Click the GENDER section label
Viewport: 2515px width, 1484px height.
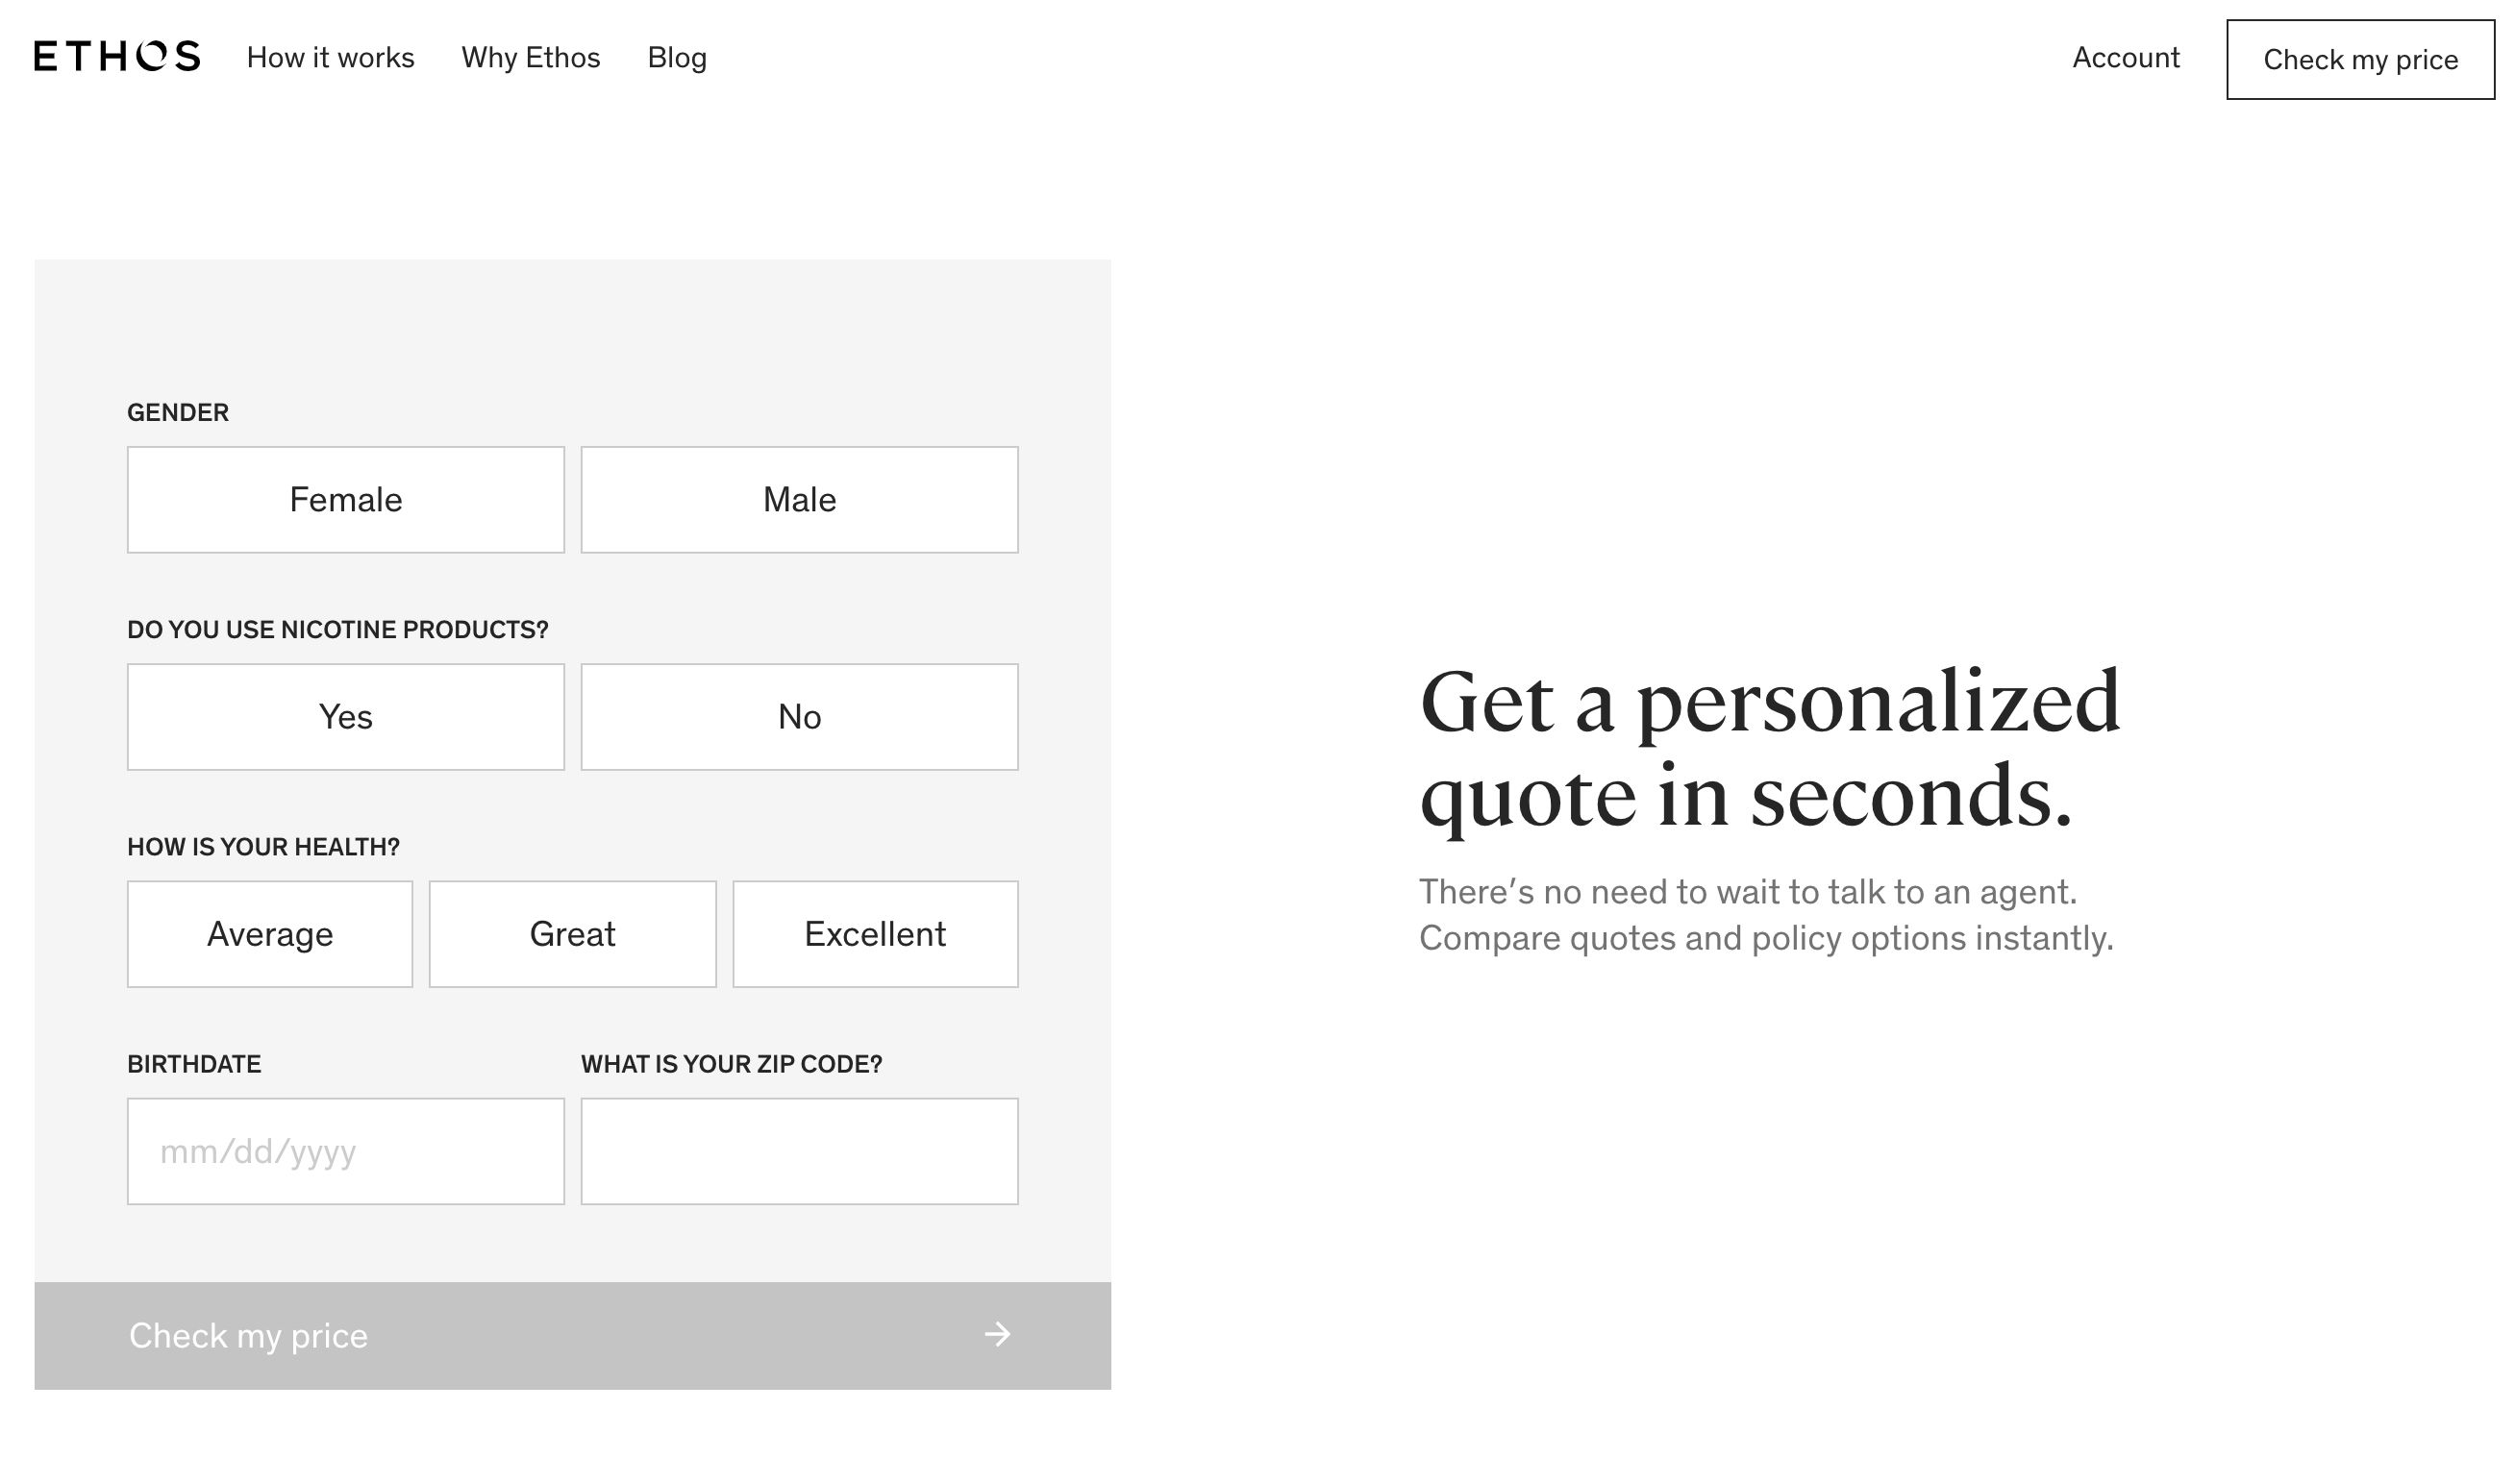click(x=177, y=411)
